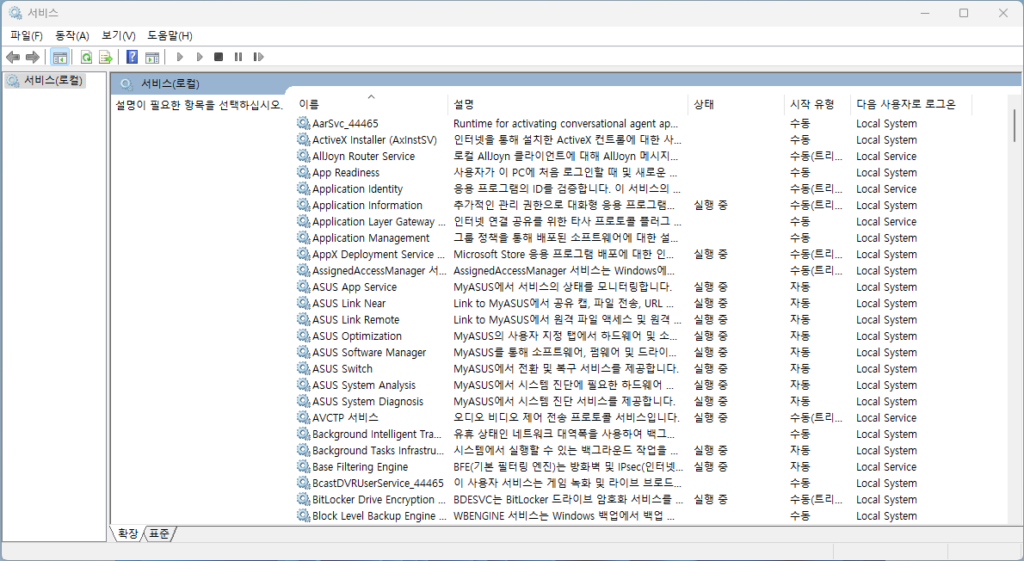The height and width of the screenshot is (561, 1024).
Task: Toggle the console tree show/hide icon
Action: (59, 57)
